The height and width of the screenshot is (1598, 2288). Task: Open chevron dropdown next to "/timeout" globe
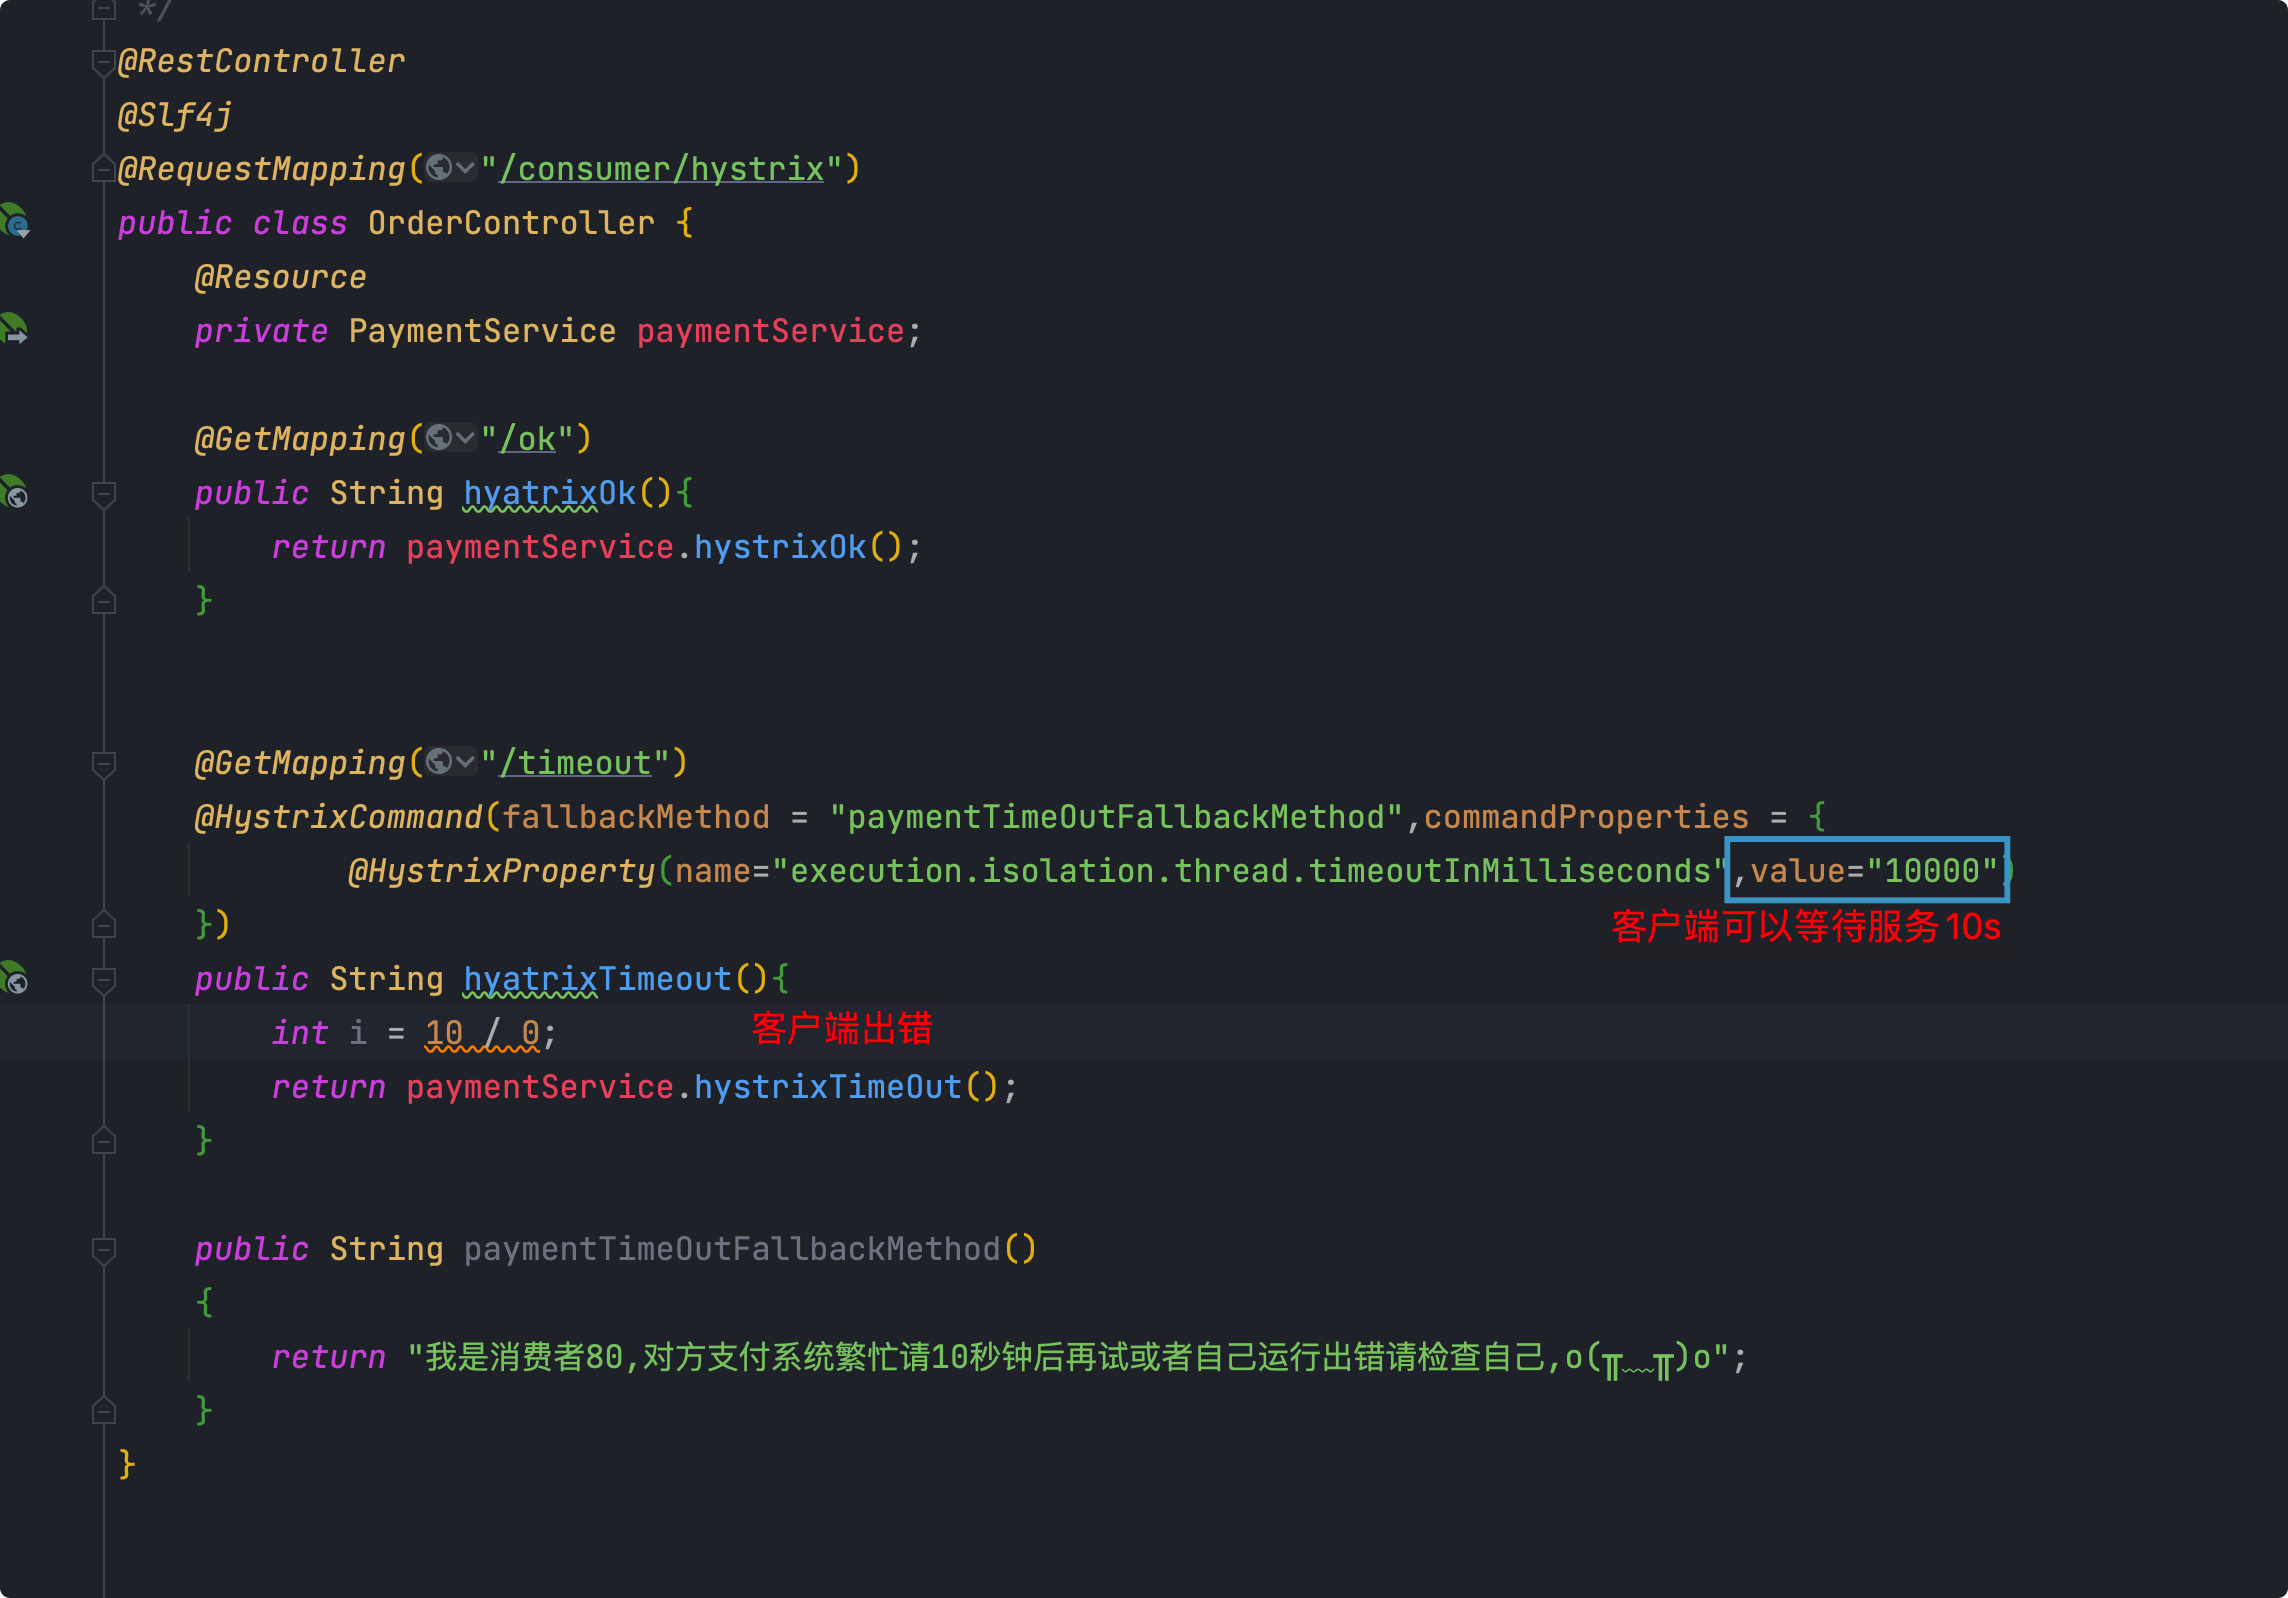click(x=465, y=762)
